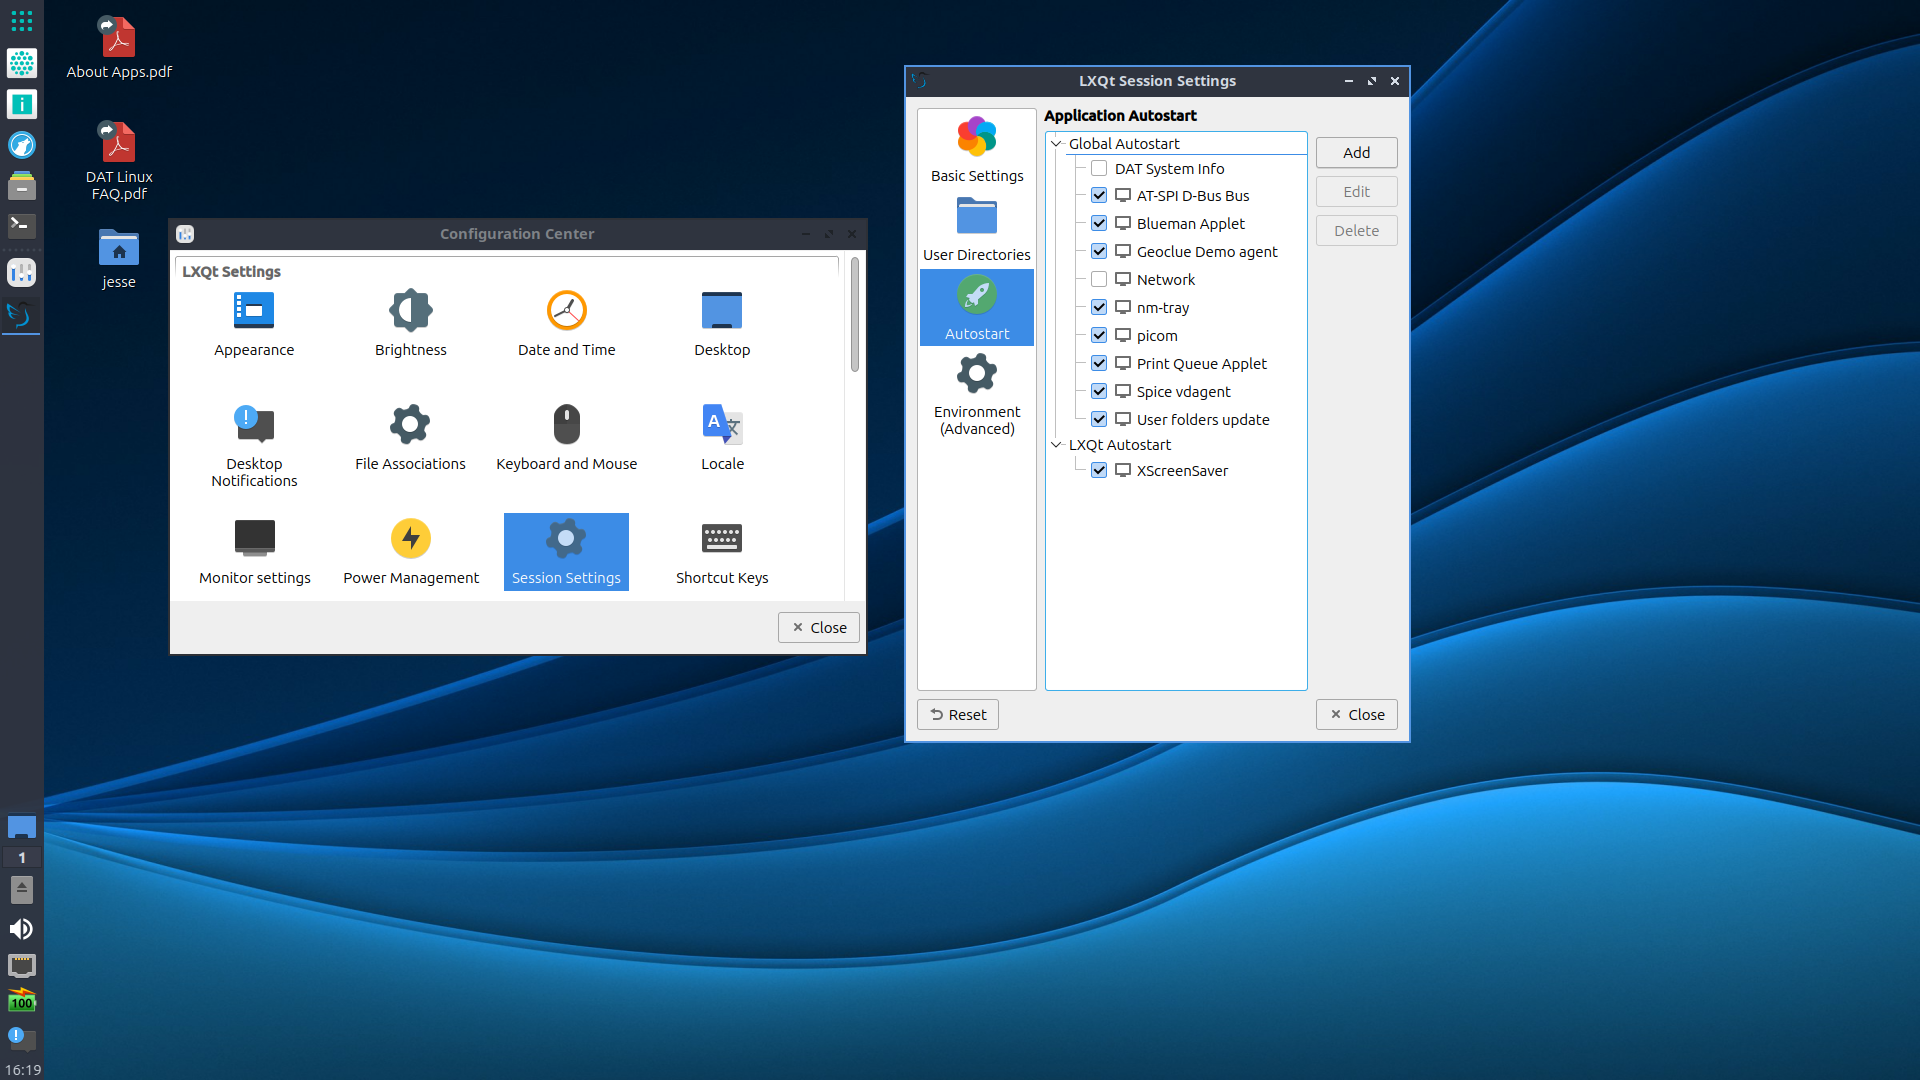Open Desktop settings in Configuration Center

tap(722, 324)
